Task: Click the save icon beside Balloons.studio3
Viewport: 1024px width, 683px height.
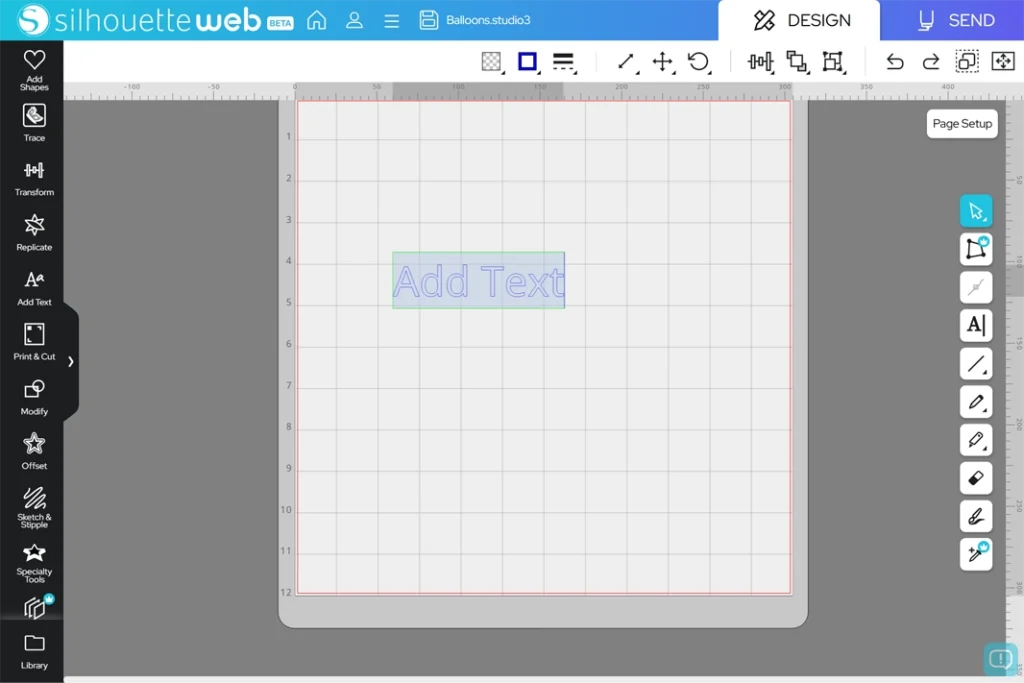Action: tap(429, 20)
